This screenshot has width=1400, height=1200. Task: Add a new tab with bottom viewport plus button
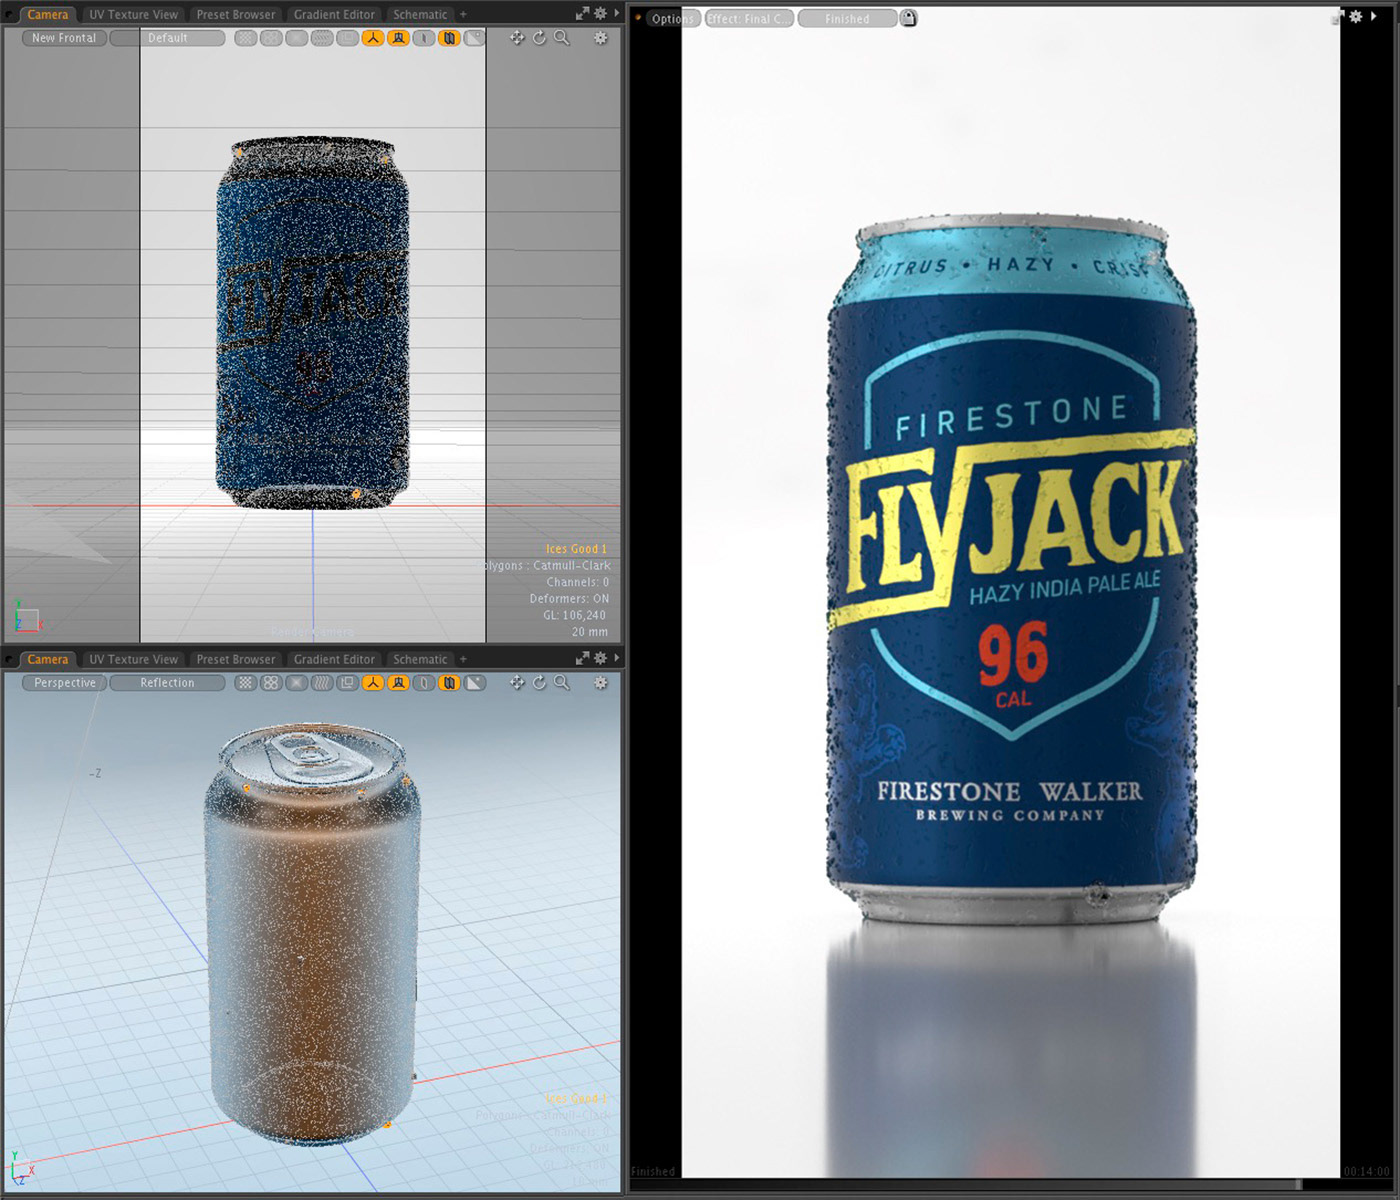tap(463, 659)
